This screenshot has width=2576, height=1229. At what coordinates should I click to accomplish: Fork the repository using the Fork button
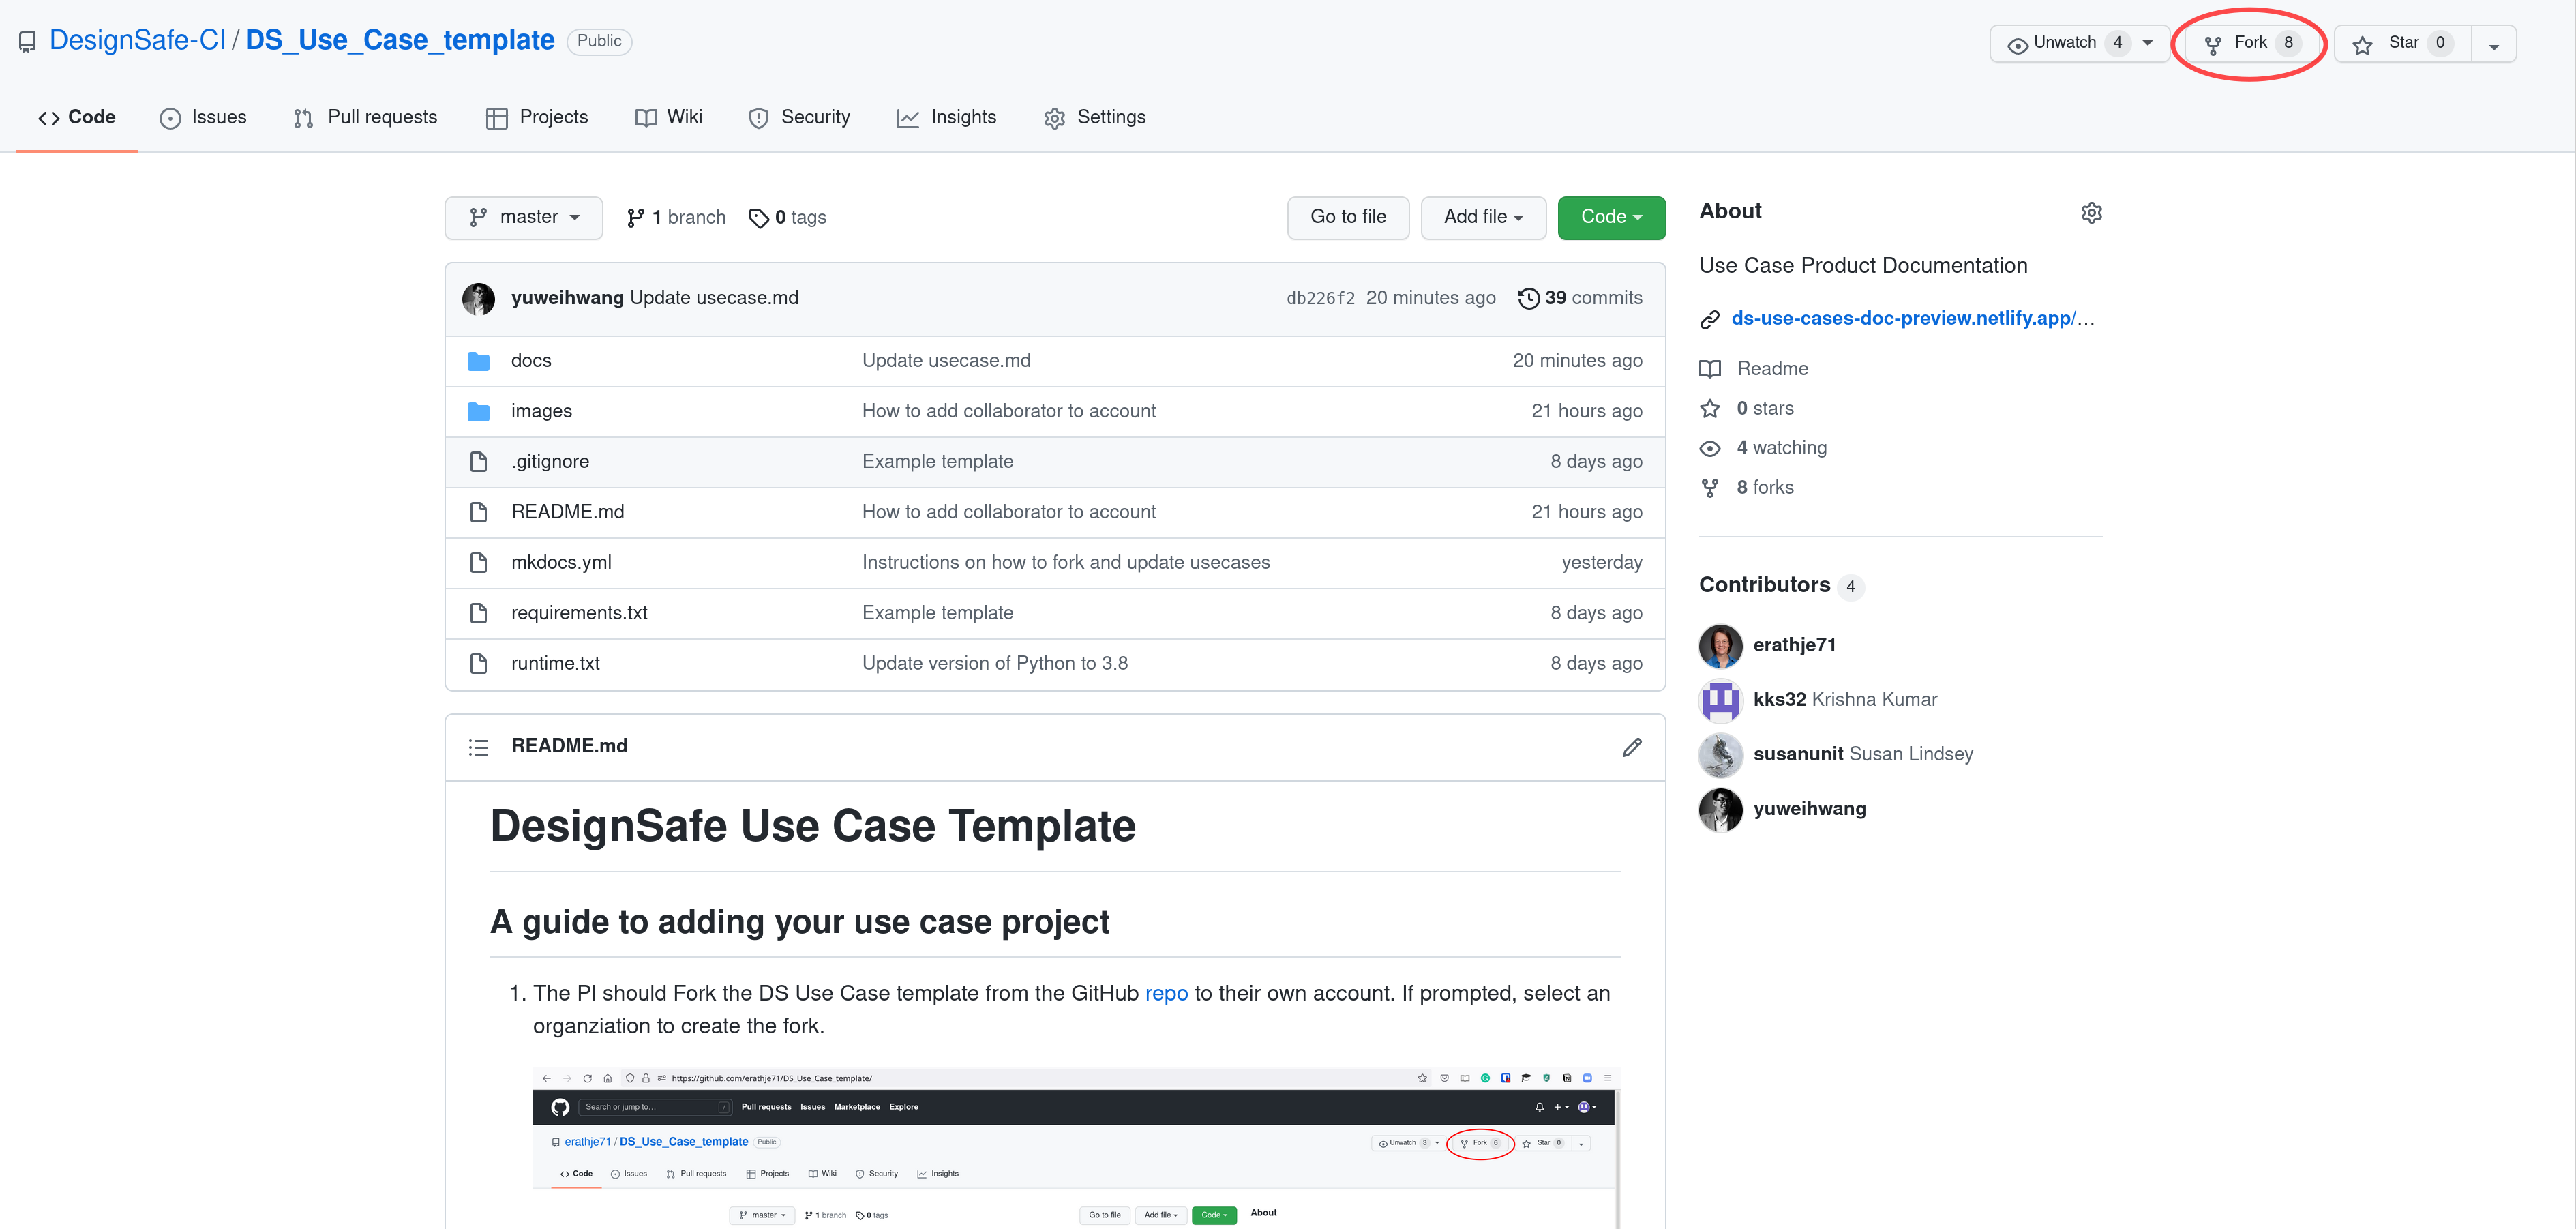[x=2250, y=43]
